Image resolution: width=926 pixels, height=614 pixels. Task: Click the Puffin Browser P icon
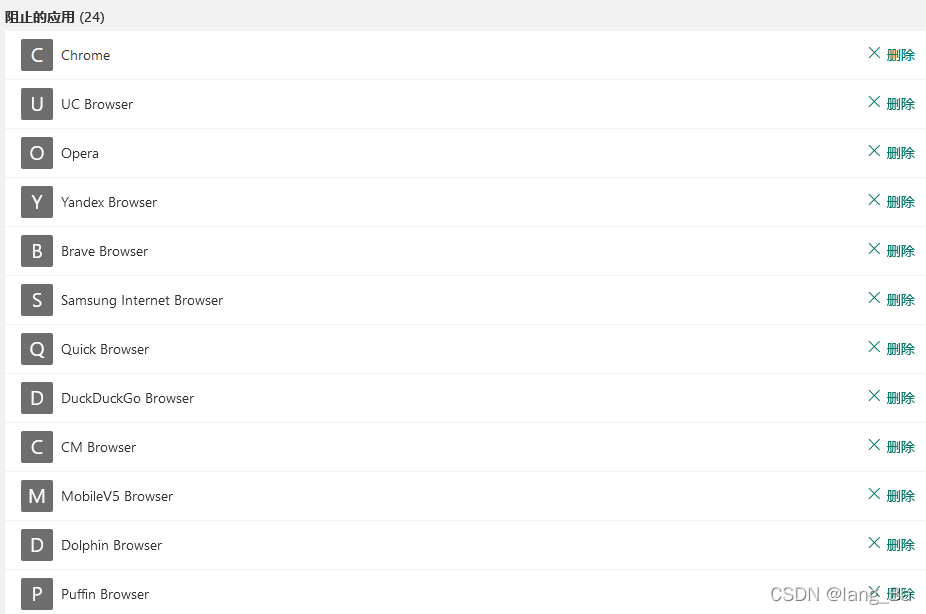(37, 594)
